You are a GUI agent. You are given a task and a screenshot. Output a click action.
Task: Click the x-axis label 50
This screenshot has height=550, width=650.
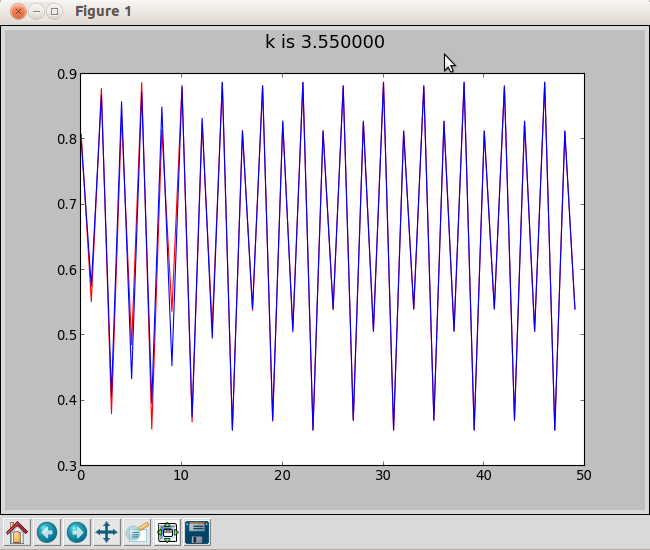pyautogui.click(x=584, y=475)
